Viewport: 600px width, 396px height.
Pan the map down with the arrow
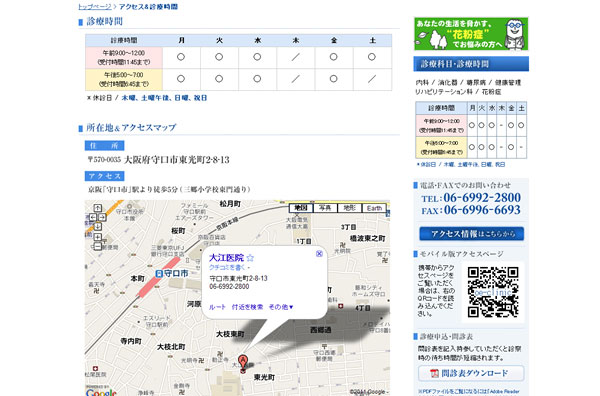98,227
